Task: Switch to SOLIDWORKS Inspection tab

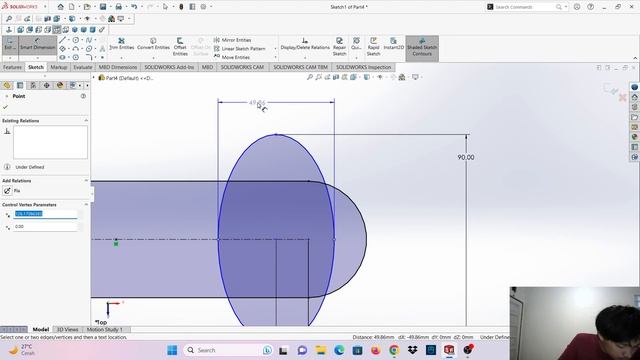Action: tap(363, 67)
